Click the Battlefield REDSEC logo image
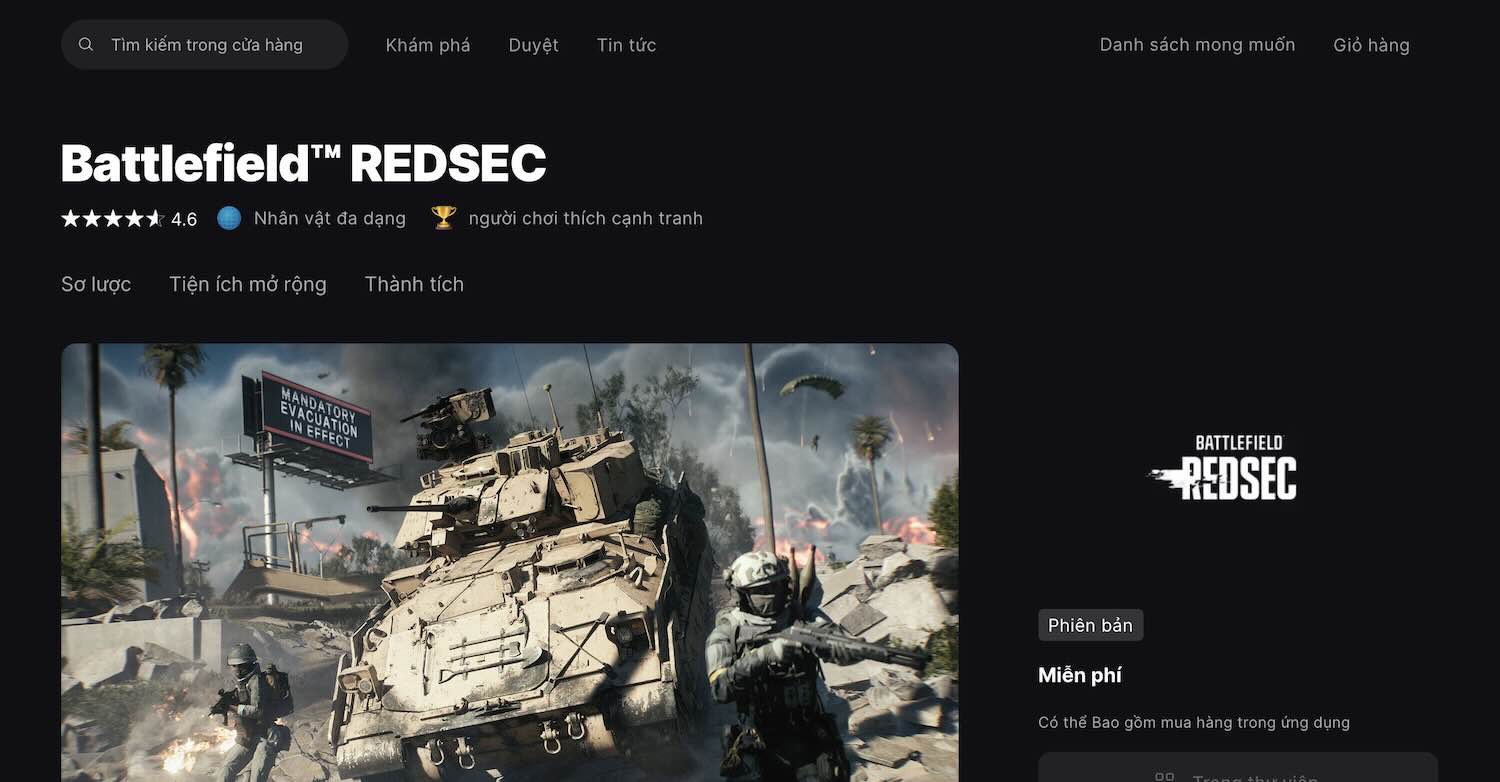This screenshot has height=782, width=1500. [x=1223, y=467]
